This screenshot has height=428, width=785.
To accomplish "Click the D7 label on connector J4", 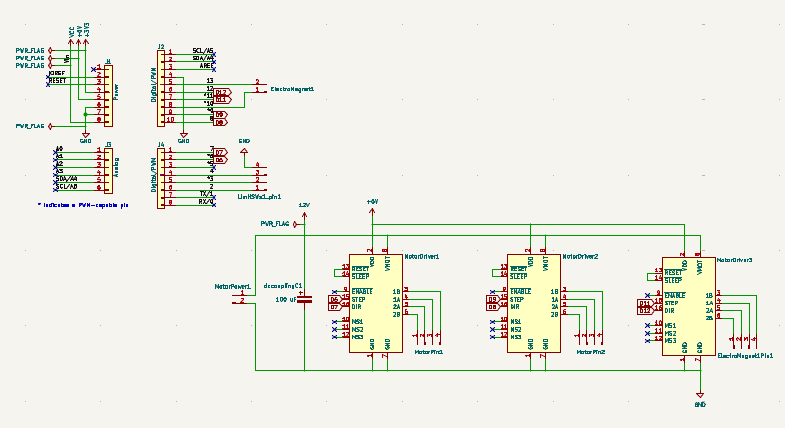I will (220, 152).
